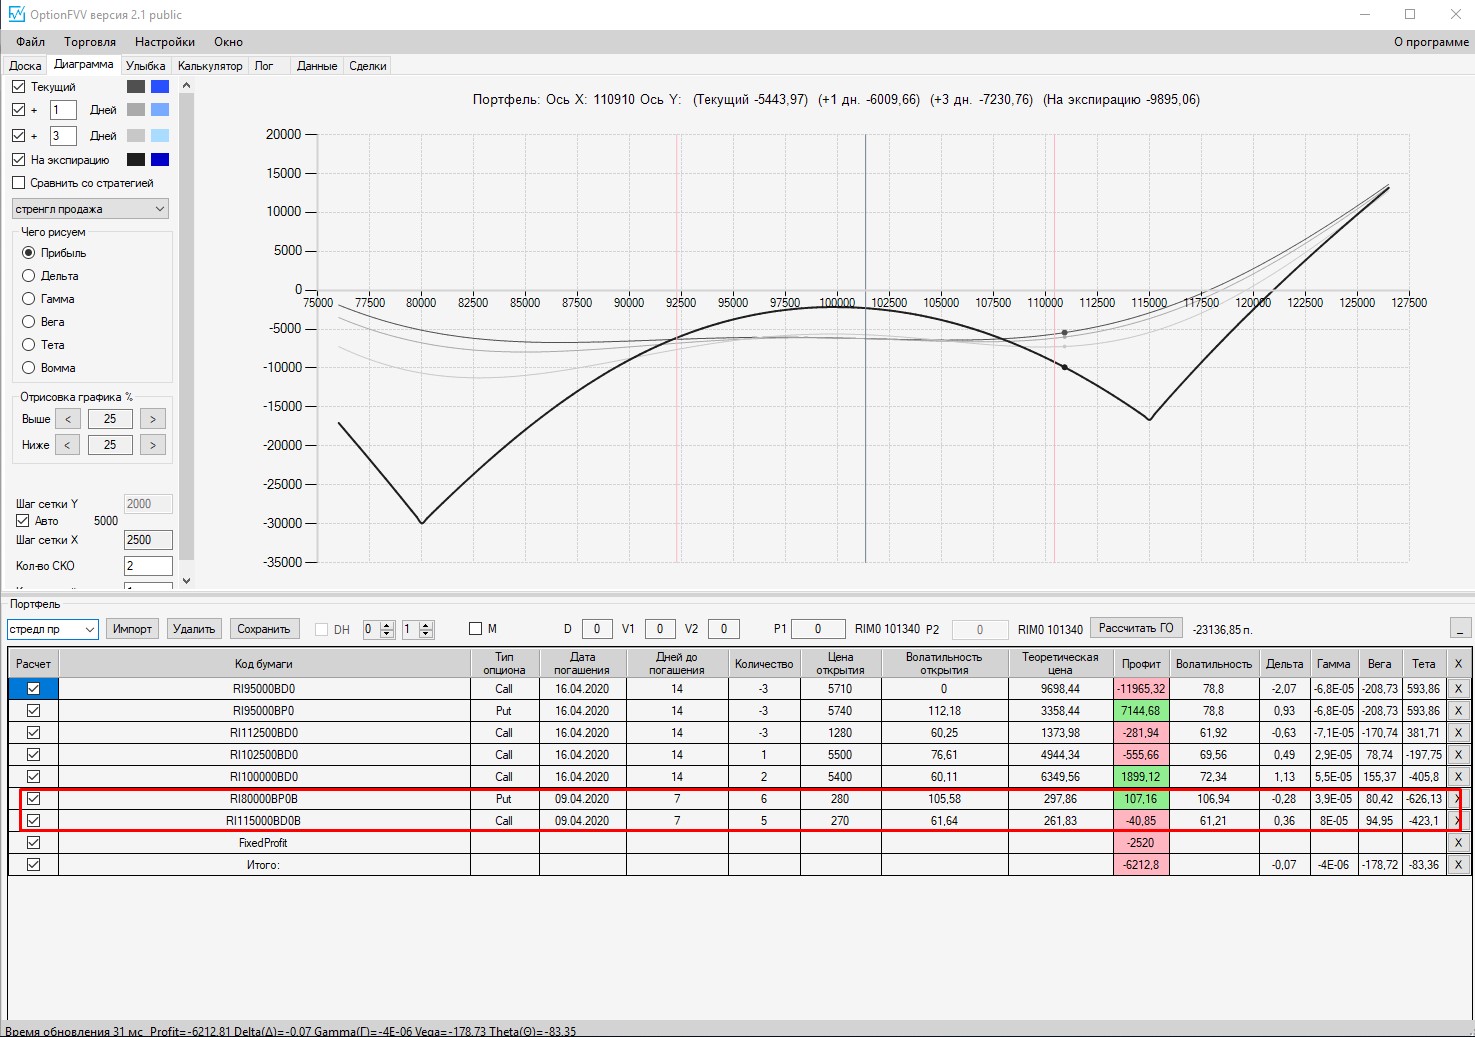The width and height of the screenshot is (1475, 1037).
Task: Click the Удалить button
Action: [x=194, y=629]
